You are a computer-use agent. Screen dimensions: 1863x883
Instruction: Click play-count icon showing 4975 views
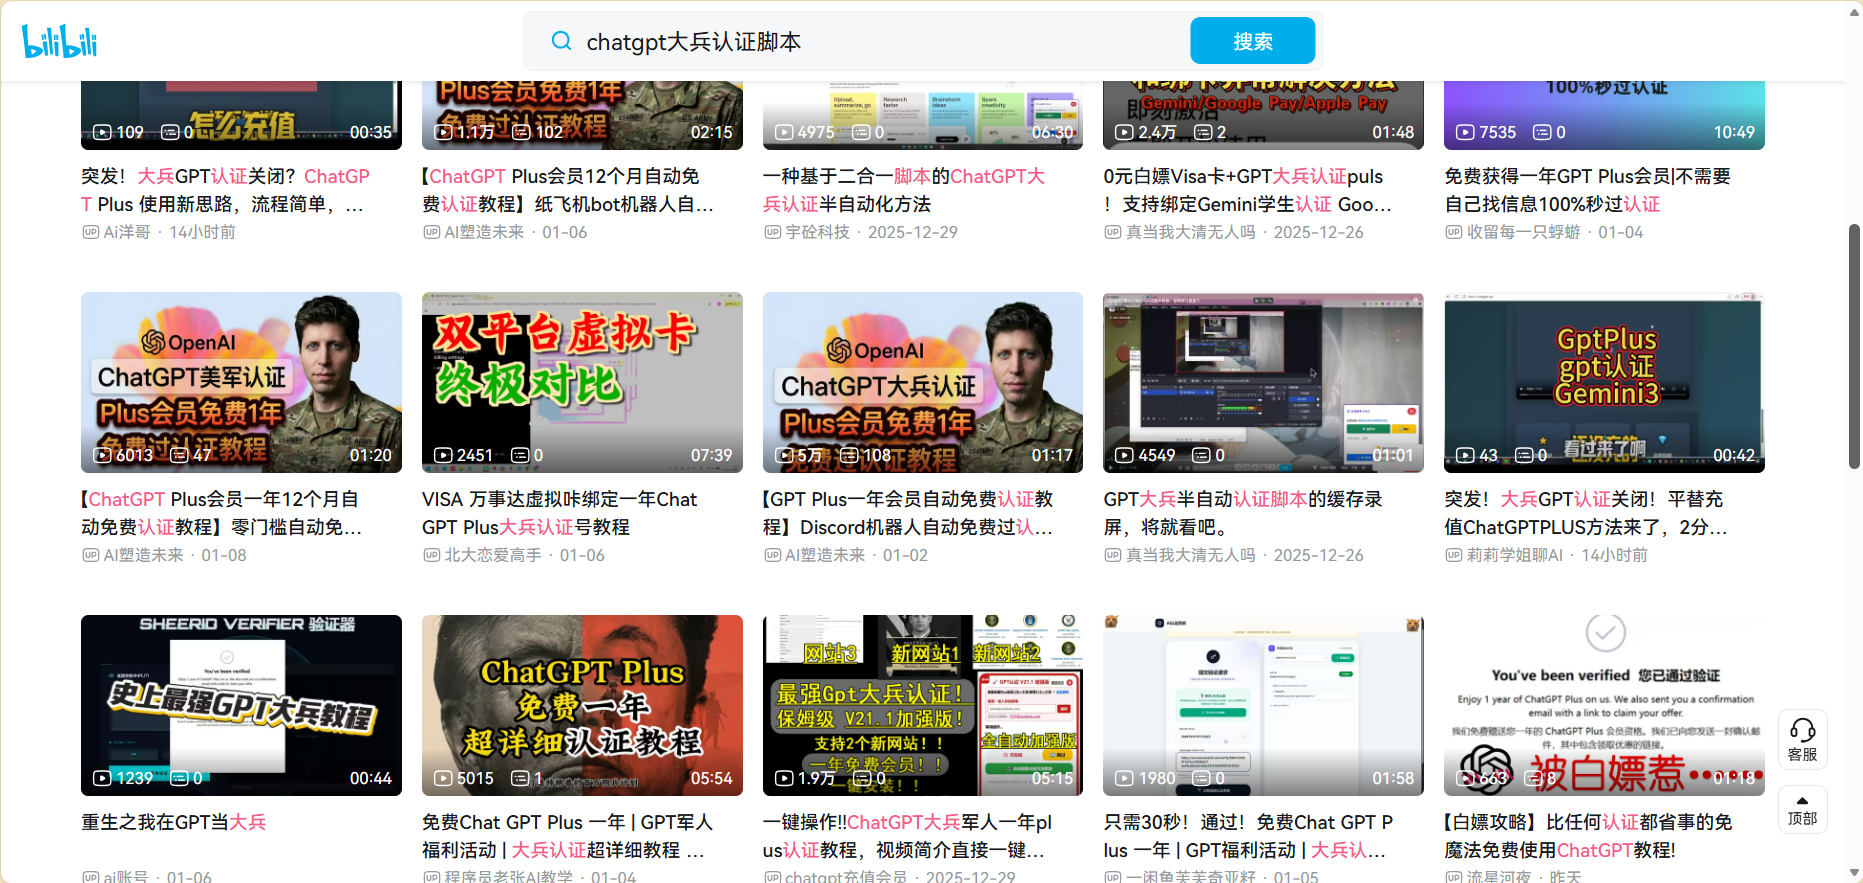click(x=784, y=132)
